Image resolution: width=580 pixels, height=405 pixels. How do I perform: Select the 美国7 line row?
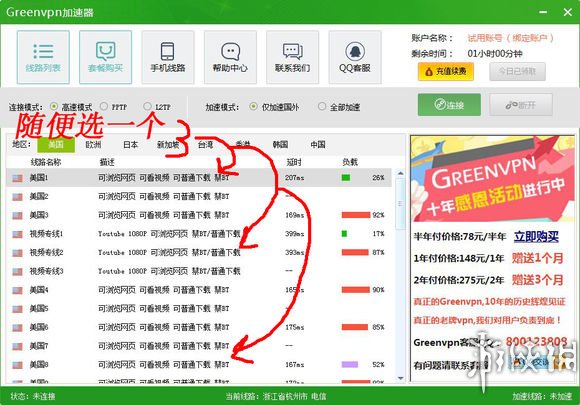[x=199, y=346]
